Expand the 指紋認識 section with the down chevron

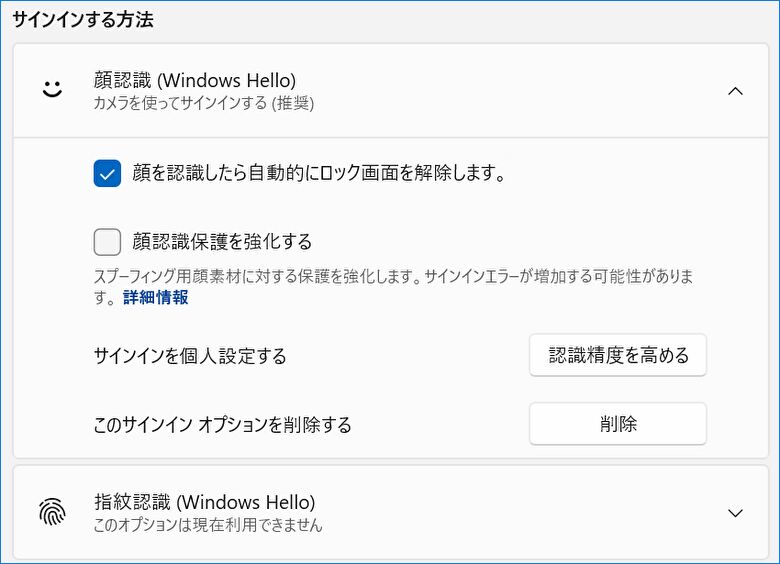coord(735,513)
